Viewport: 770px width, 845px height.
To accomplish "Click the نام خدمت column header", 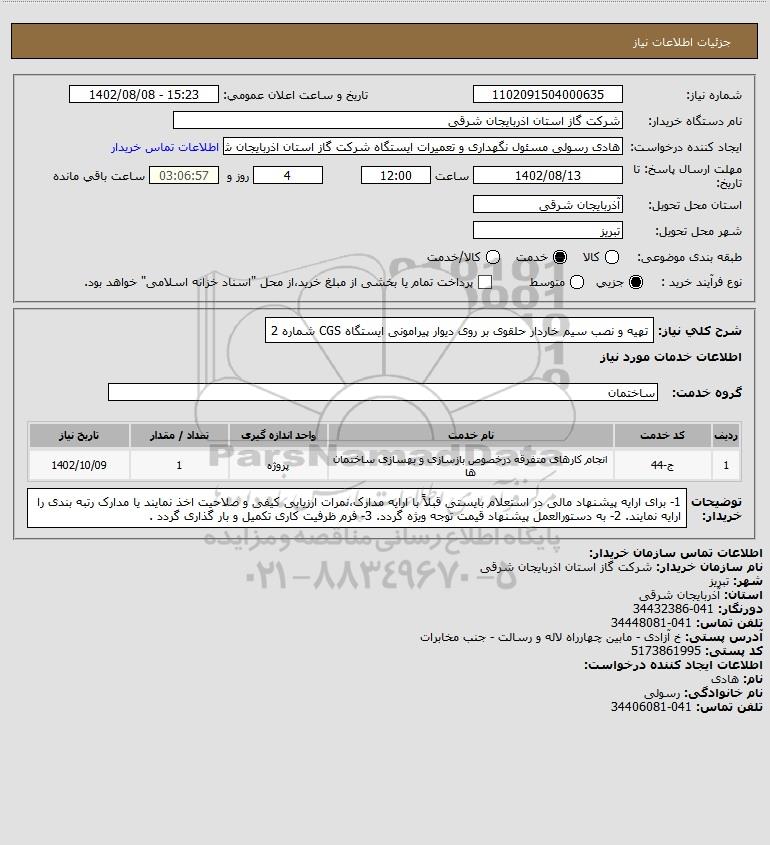I will tap(470, 435).
